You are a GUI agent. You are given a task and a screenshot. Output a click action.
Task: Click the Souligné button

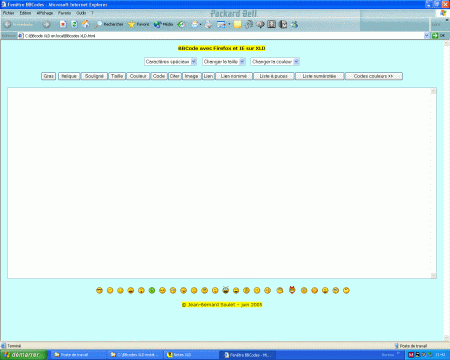click(94, 76)
